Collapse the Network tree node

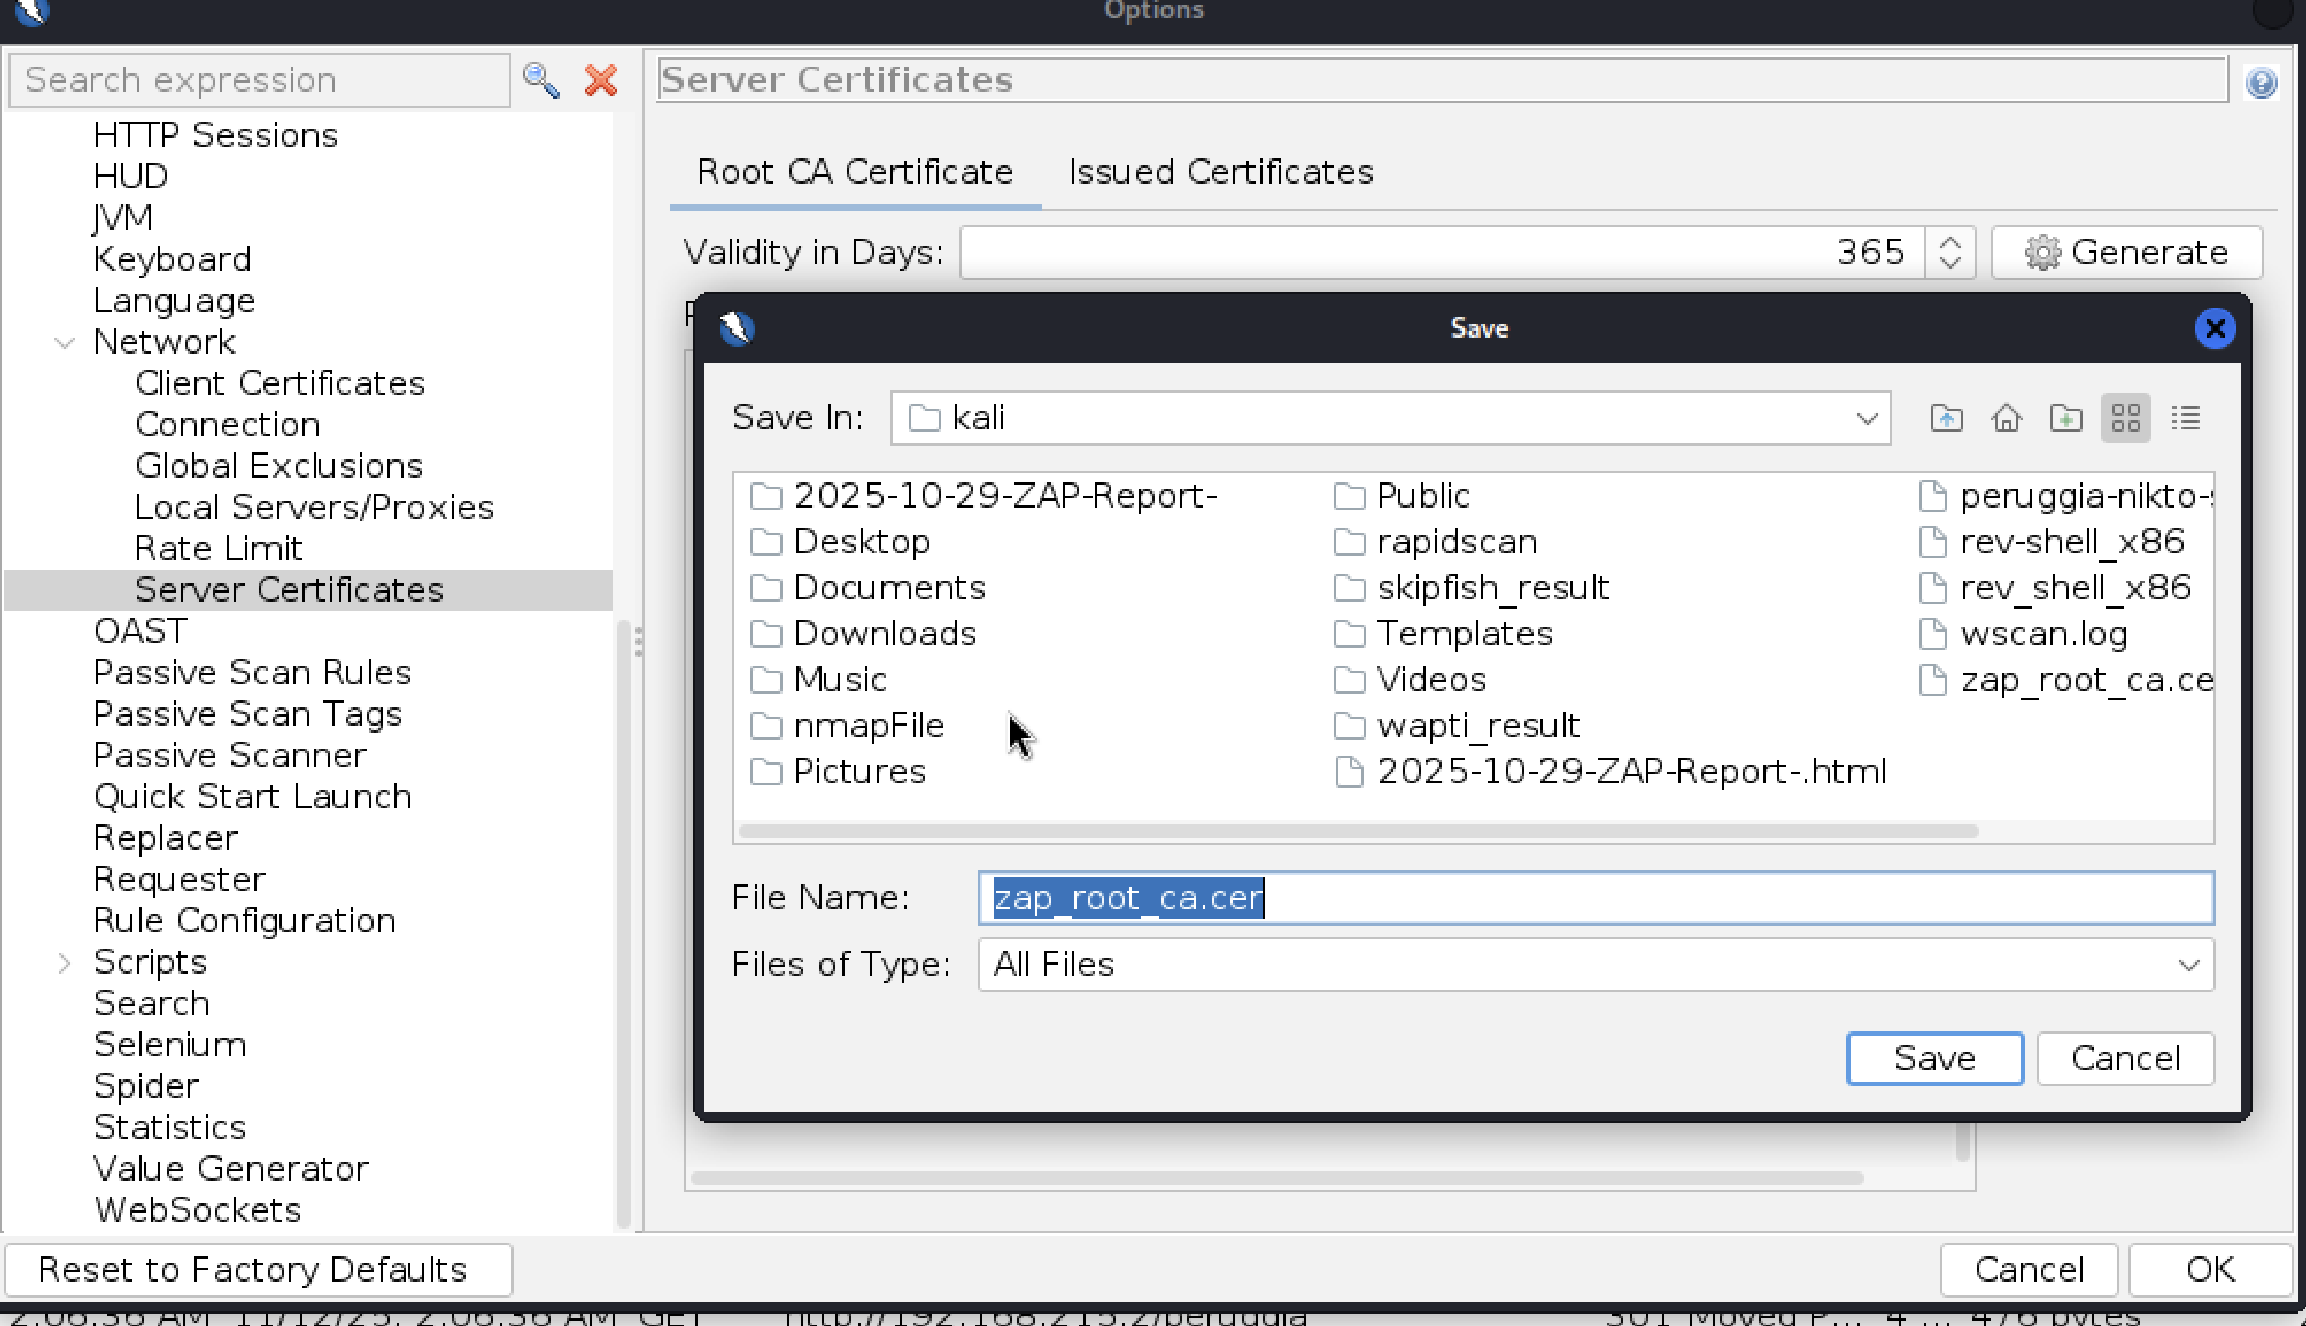point(65,343)
